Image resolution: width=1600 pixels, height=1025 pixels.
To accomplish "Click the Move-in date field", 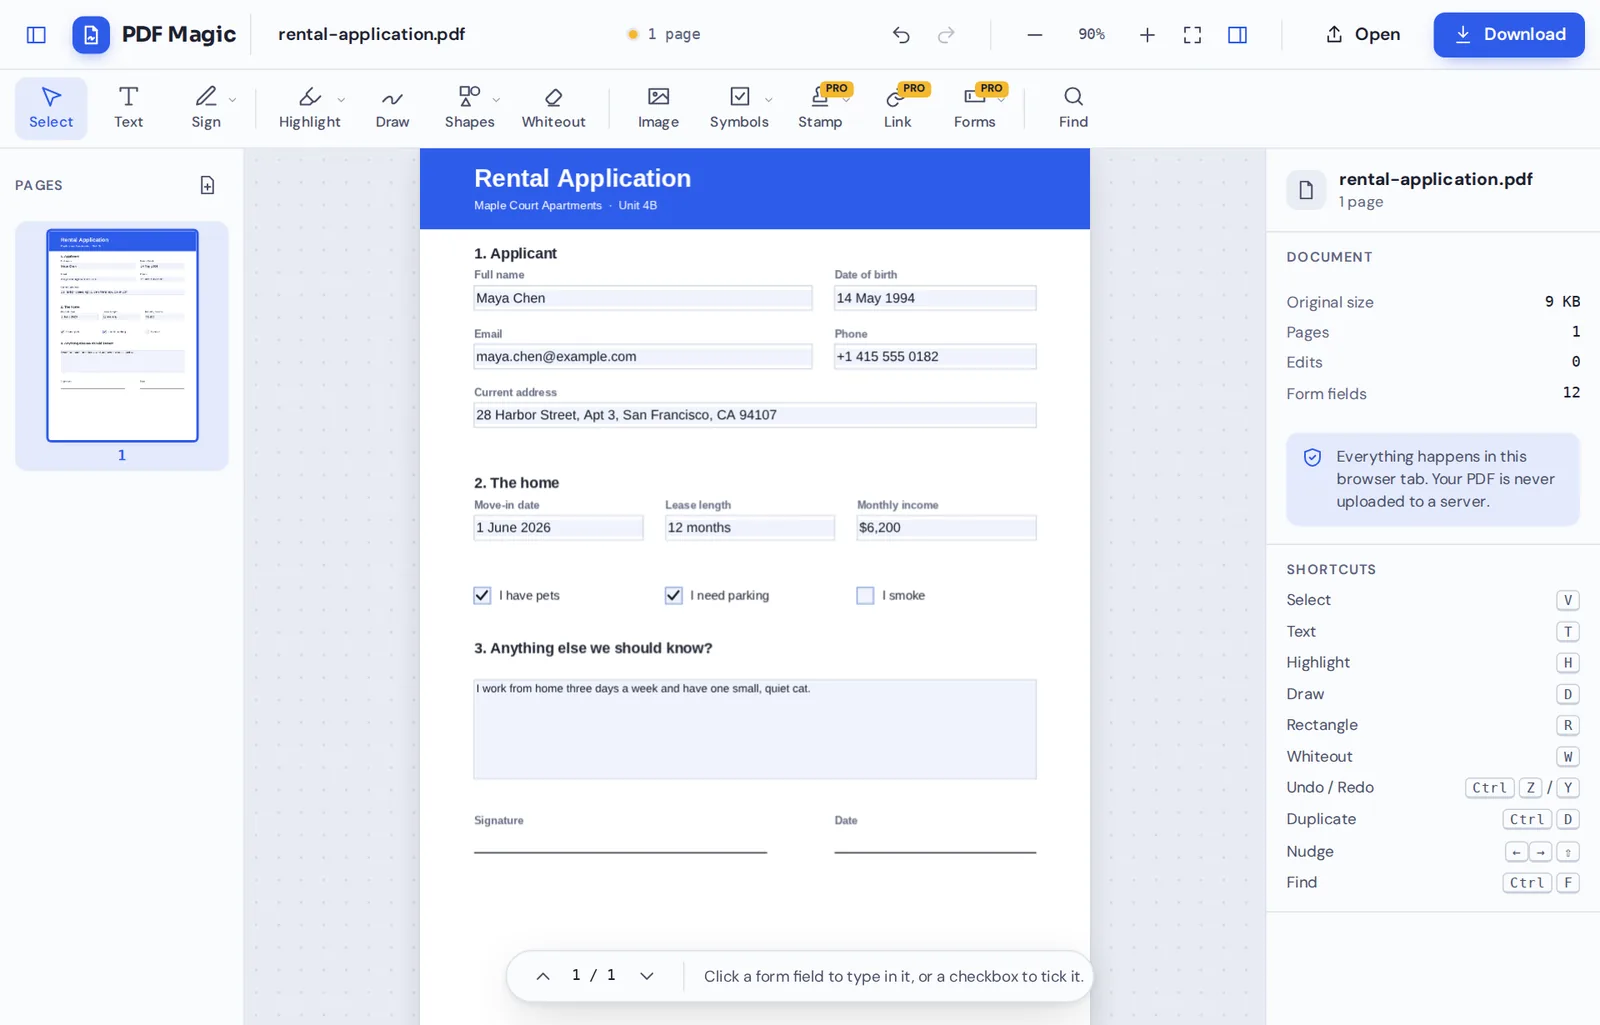I will tap(558, 528).
